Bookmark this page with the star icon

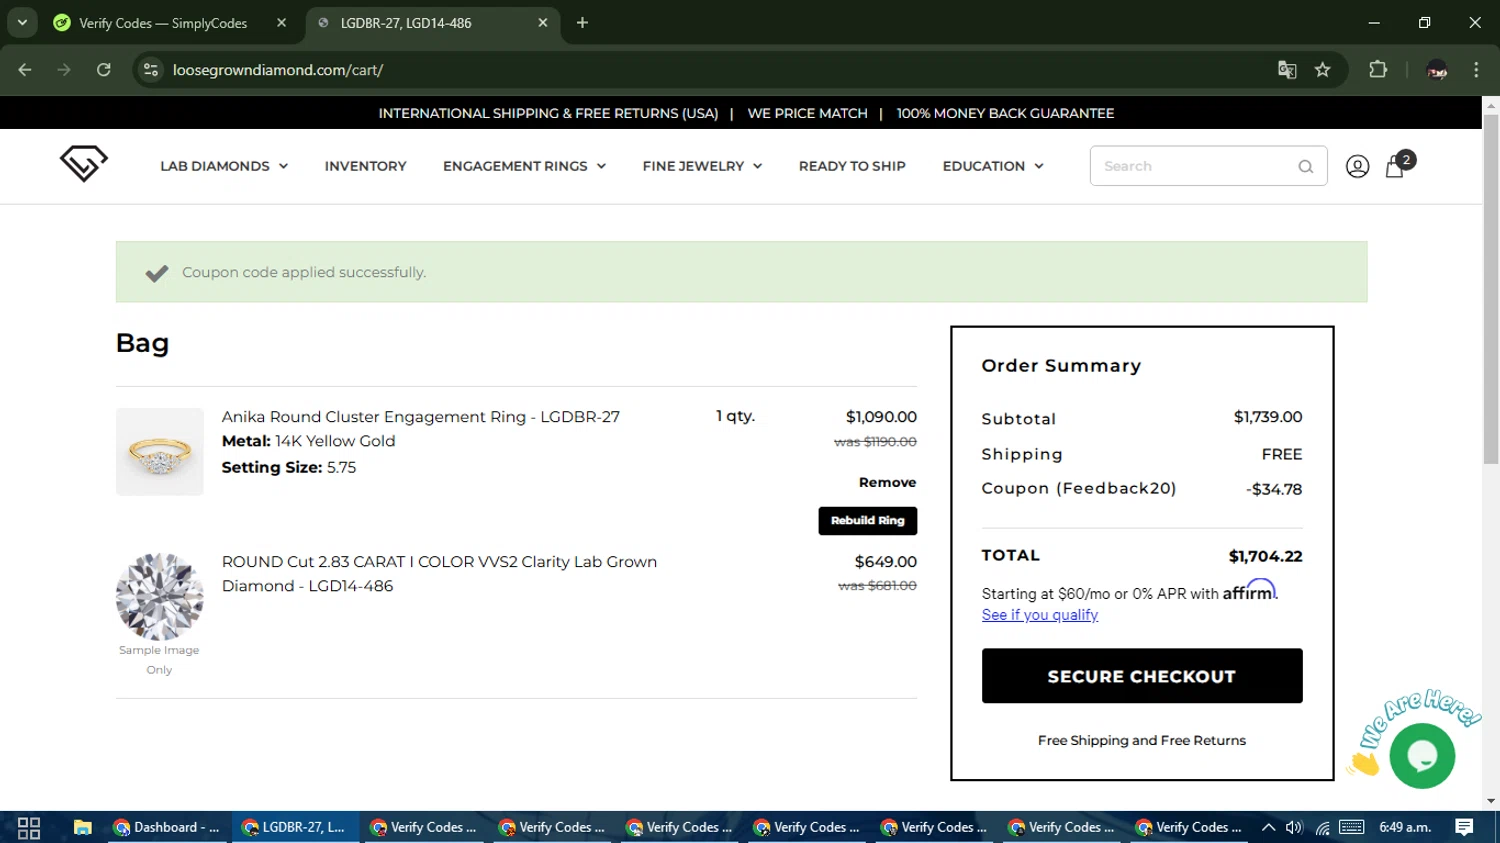1323,70
